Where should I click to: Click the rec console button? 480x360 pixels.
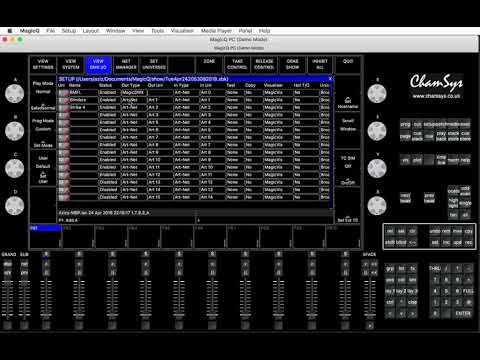coord(469,242)
